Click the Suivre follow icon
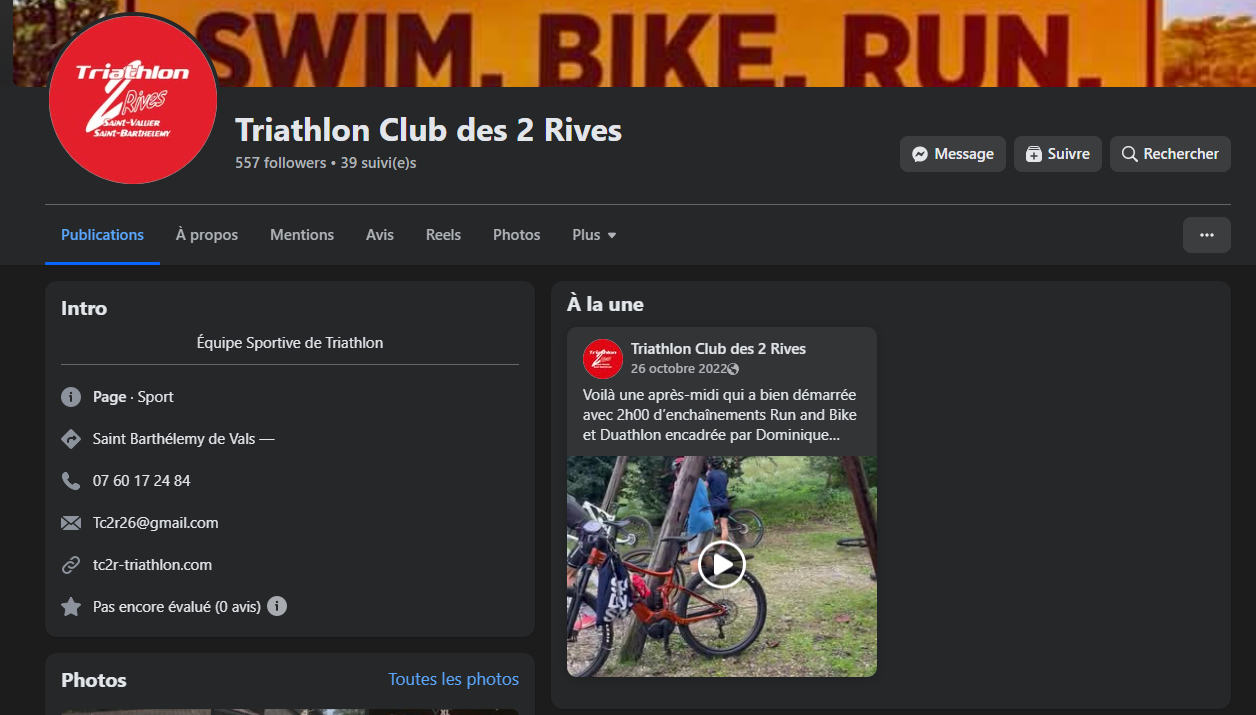Image resolution: width=1256 pixels, height=715 pixels. [x=1034, y=154]
